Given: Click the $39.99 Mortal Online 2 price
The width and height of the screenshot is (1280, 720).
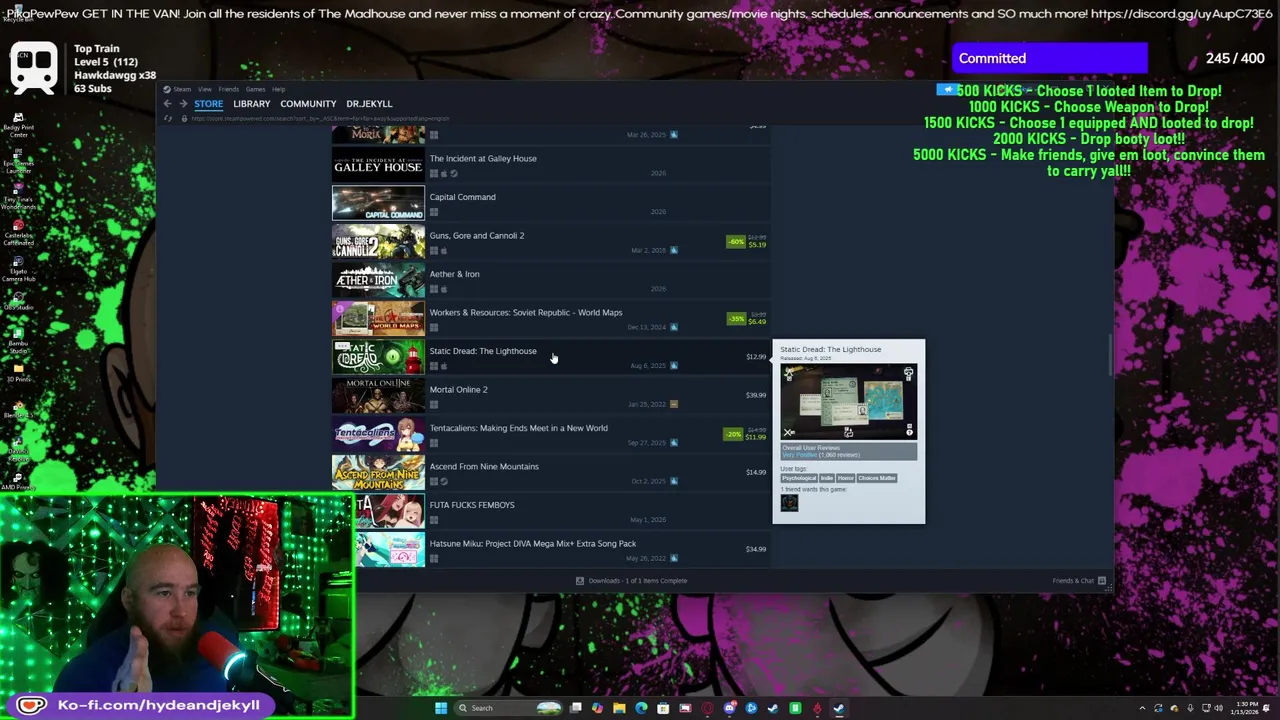Looking at the screenshot, I should 756,395.
